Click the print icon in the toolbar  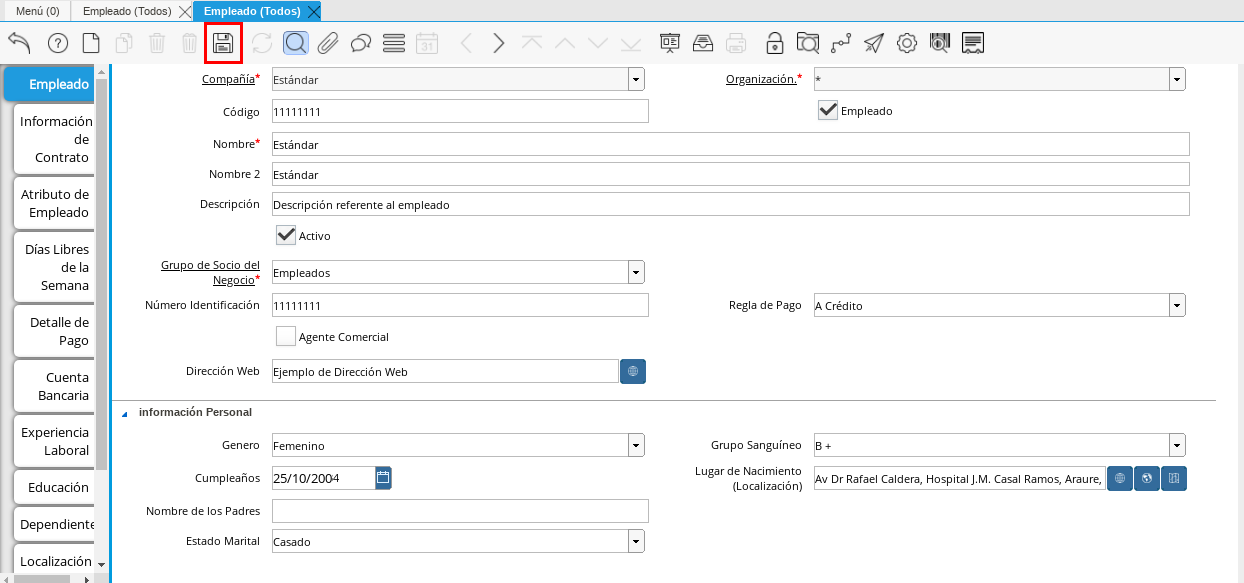tap(736, 43)
